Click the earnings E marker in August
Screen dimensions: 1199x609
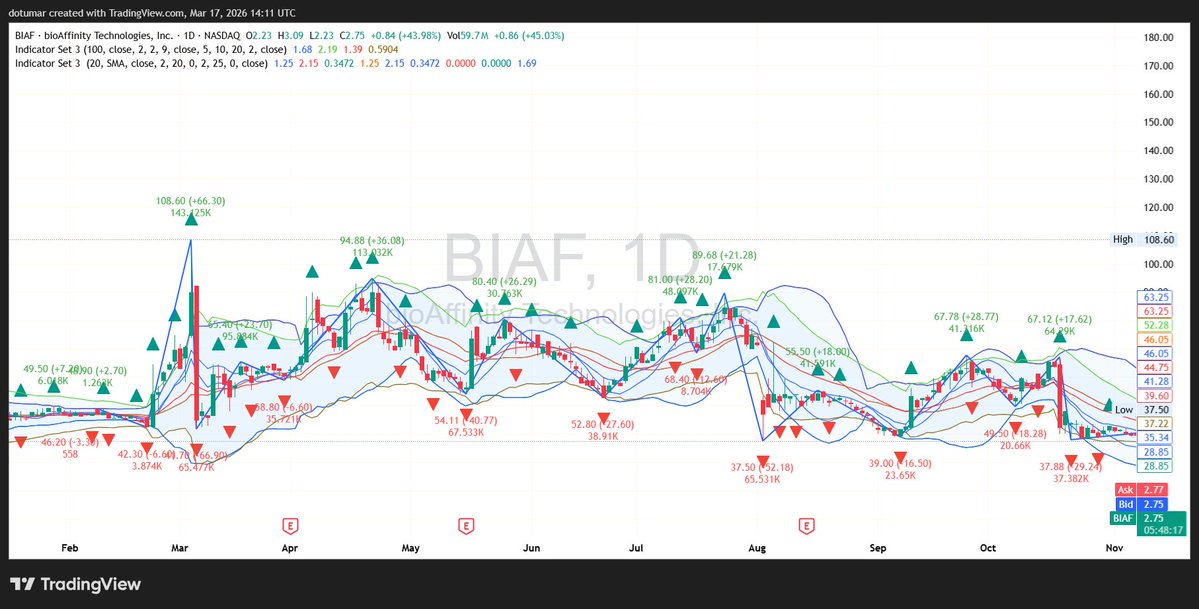pyautogui.click(x=805, y=526)
